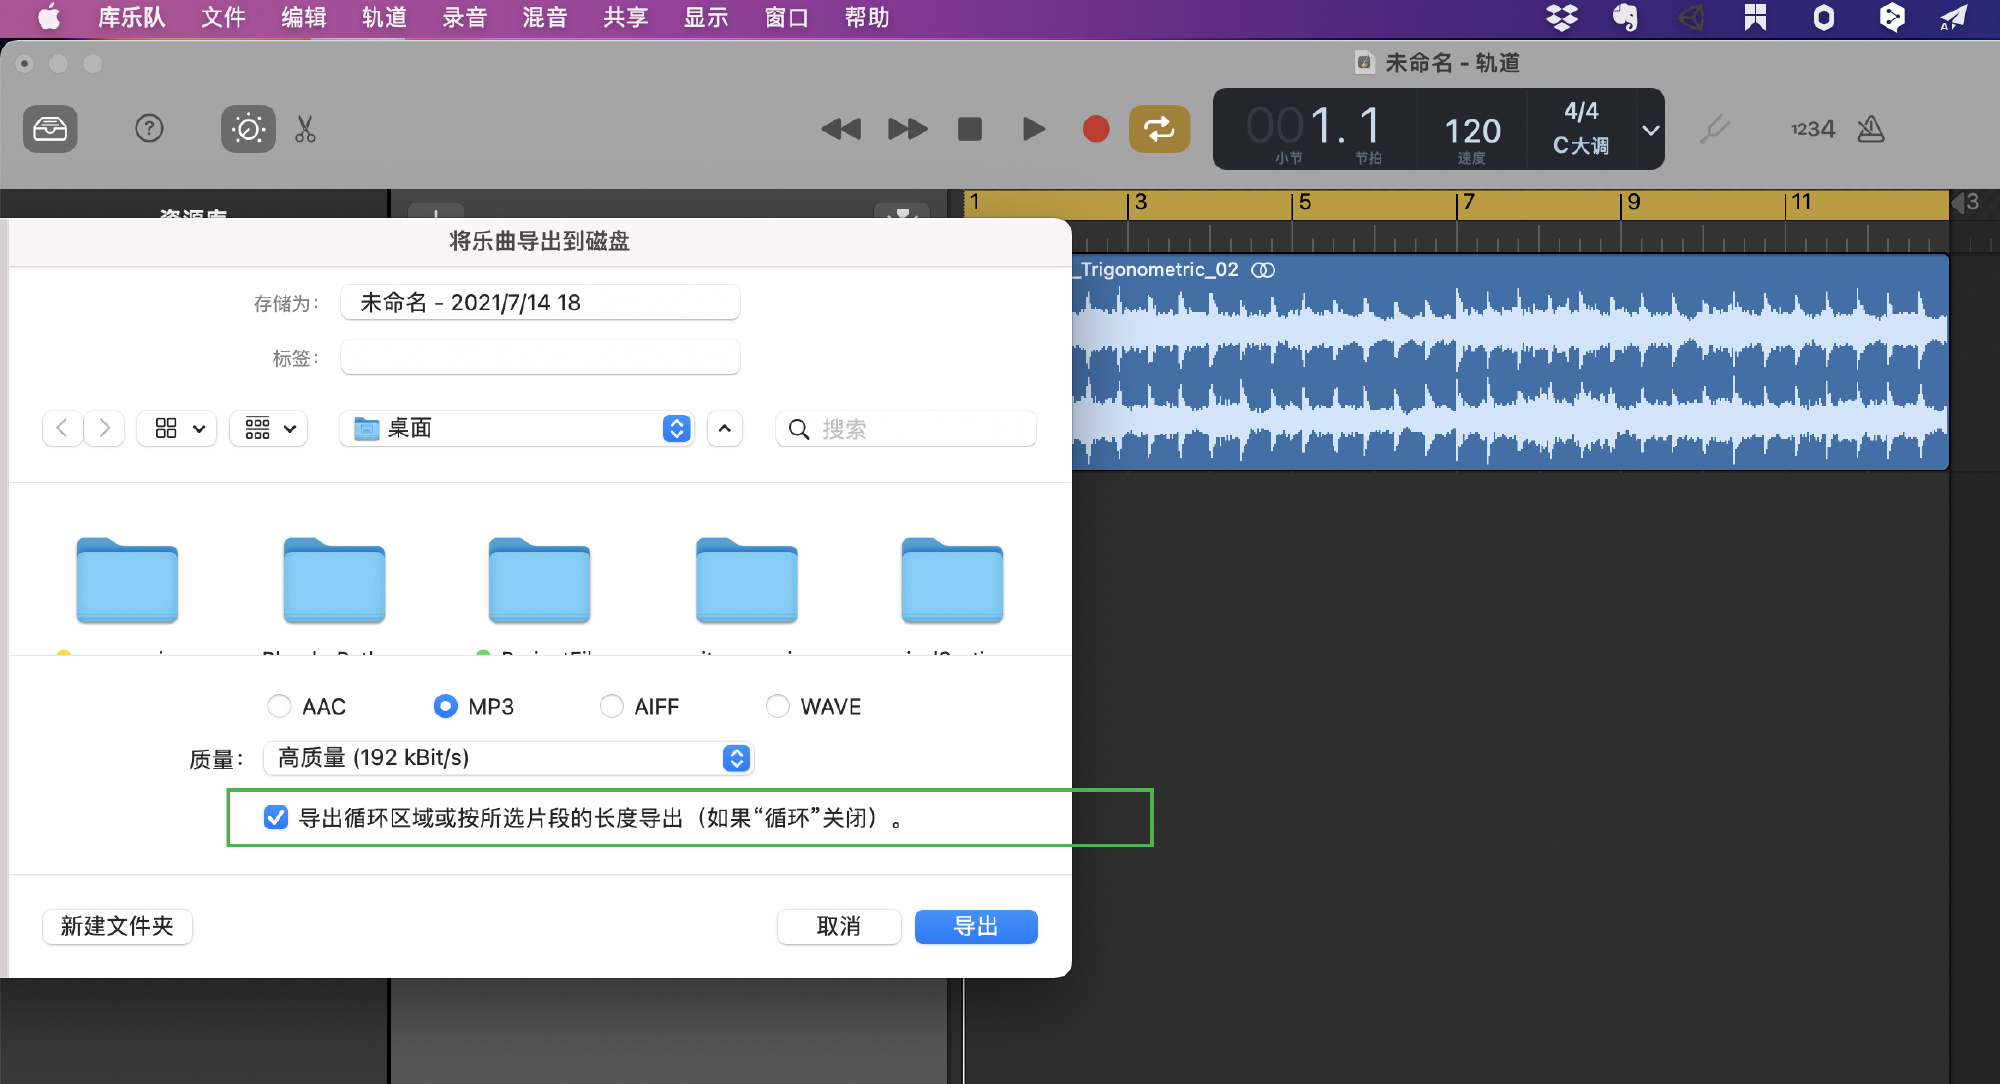Screen dimensions: 2000x1084
Task: Click the 存储为 filename field
Action: click(540, 302)
